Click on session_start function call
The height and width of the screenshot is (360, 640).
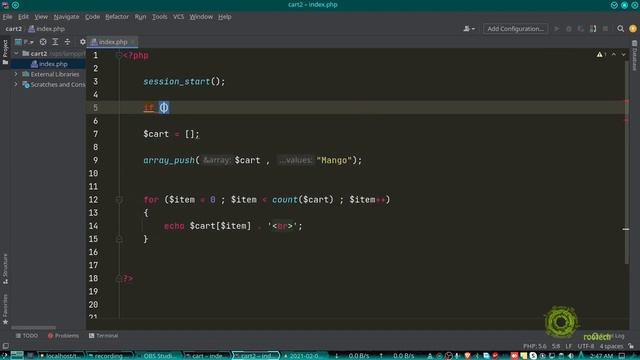coord(176,82)
